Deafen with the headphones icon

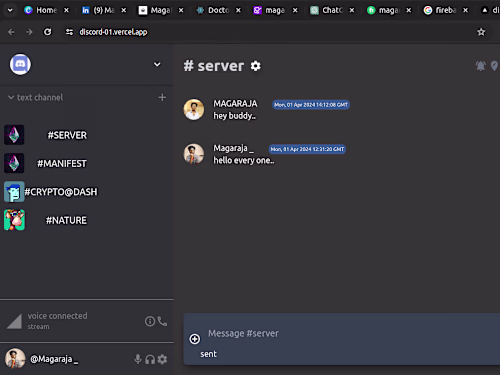150,359
